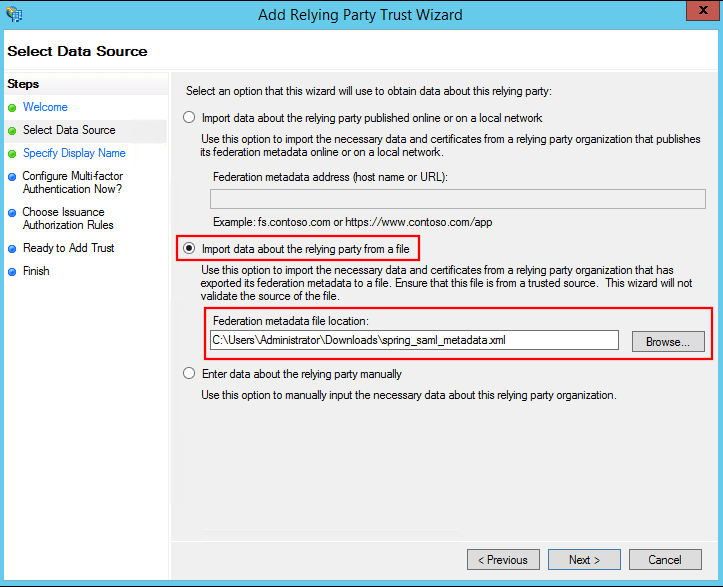Click the Steps heading
The image size is (723, 587).
pos(23,84)
